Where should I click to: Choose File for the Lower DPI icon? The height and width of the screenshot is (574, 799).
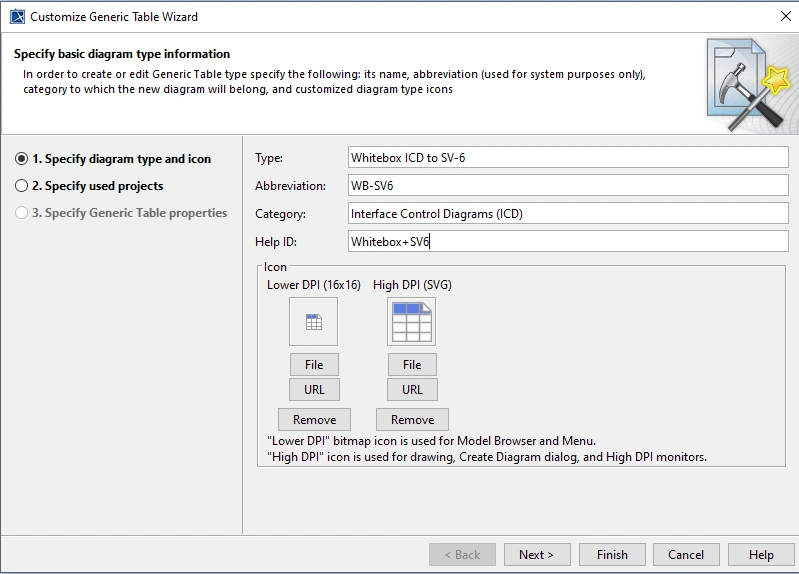pyautogui.click(x=314, y=365)
